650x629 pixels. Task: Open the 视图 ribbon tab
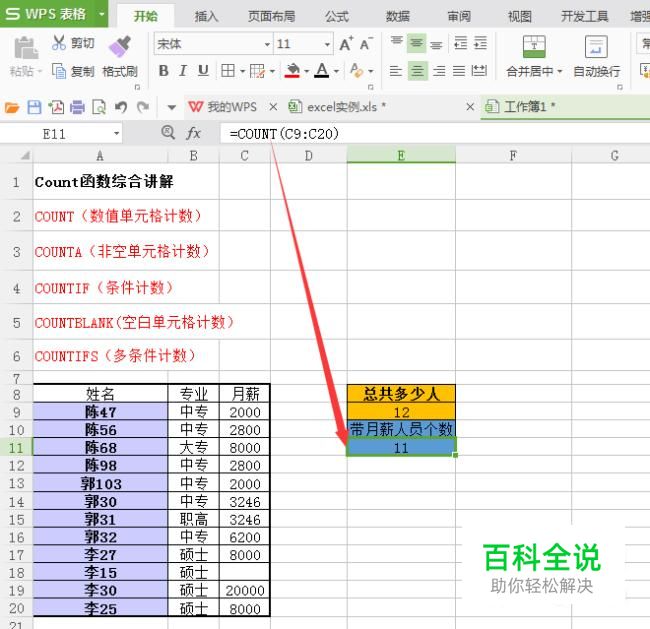click(520, 16)
